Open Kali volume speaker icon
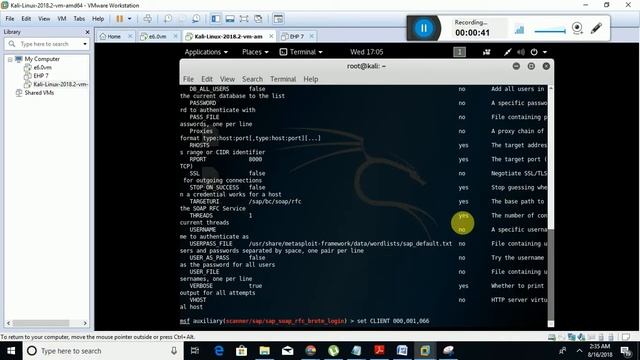This screenshot has width=640, height=360. (x=521, y=52)
